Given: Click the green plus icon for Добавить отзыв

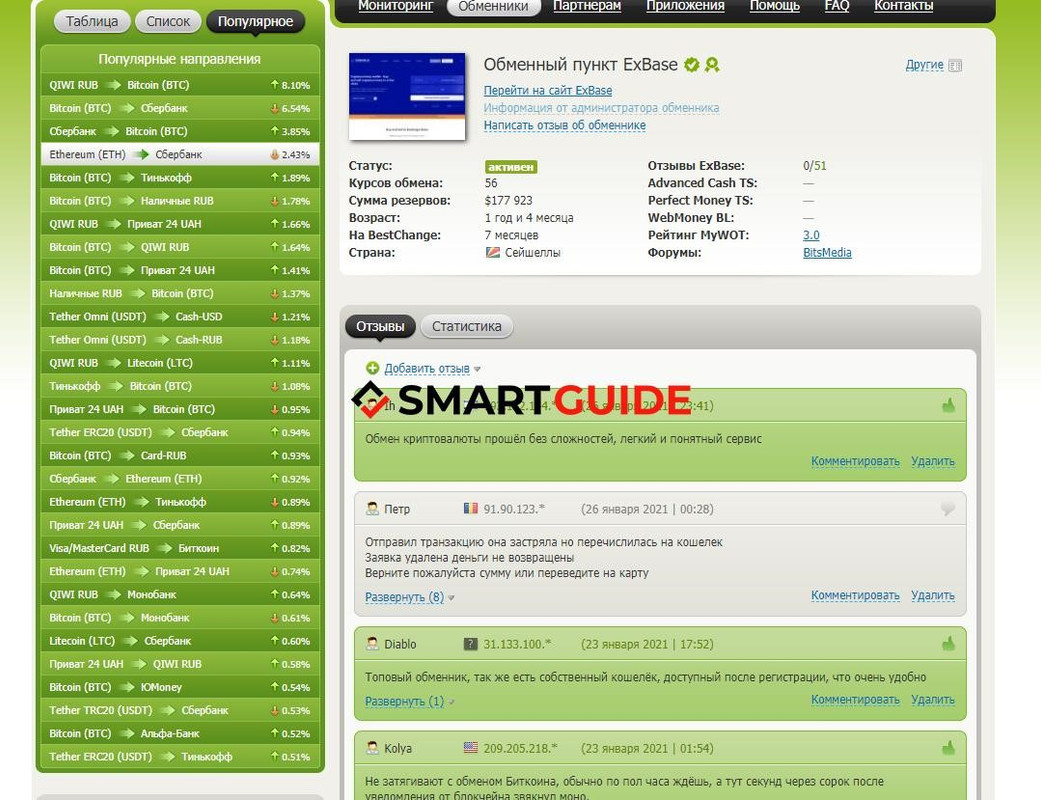Looking at the screenshot, I should pos(372,368).
